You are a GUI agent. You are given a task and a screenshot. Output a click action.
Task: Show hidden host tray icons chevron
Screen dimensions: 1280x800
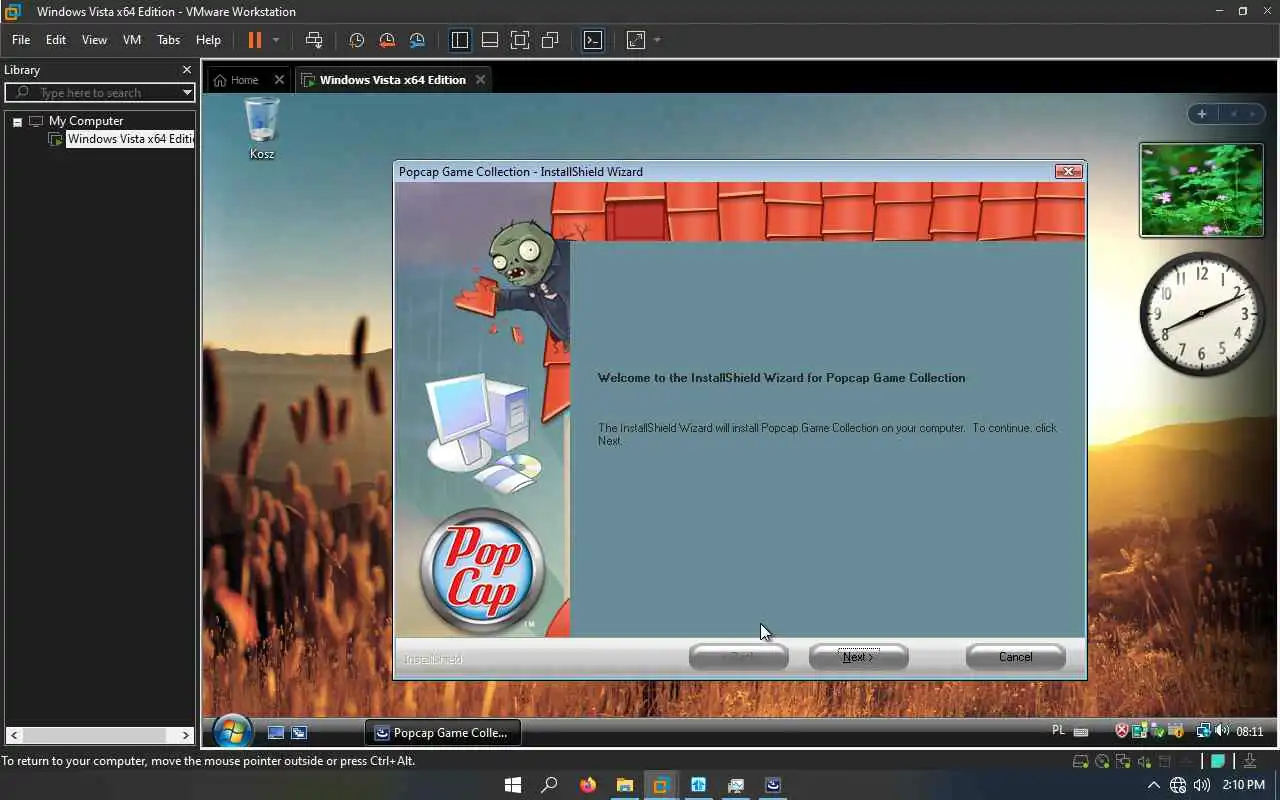tap(1153, 786)
